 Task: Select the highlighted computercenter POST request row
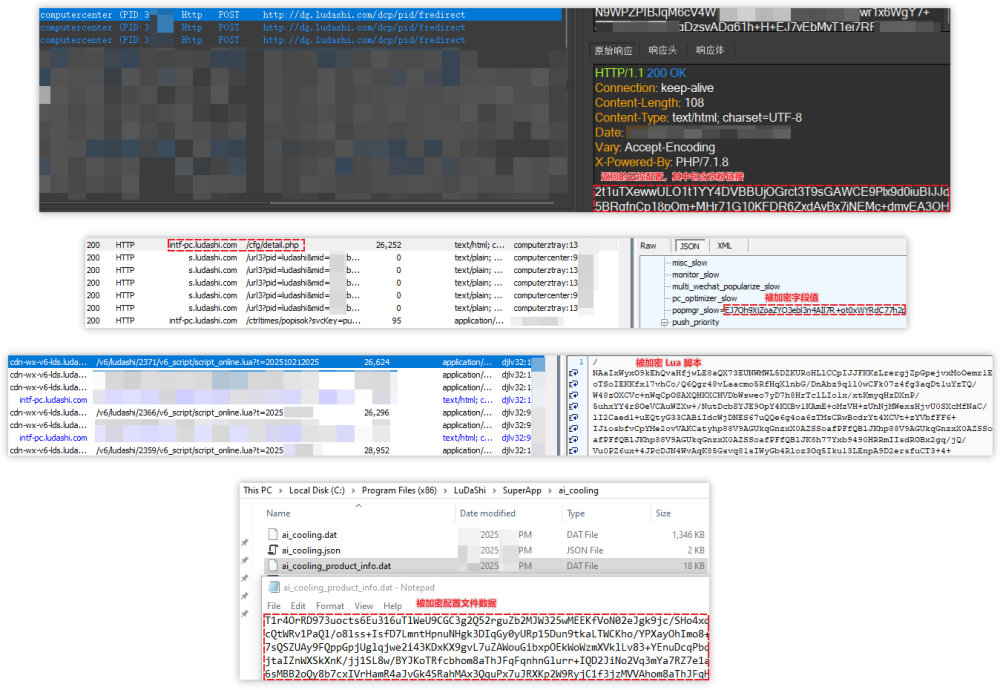301,15
